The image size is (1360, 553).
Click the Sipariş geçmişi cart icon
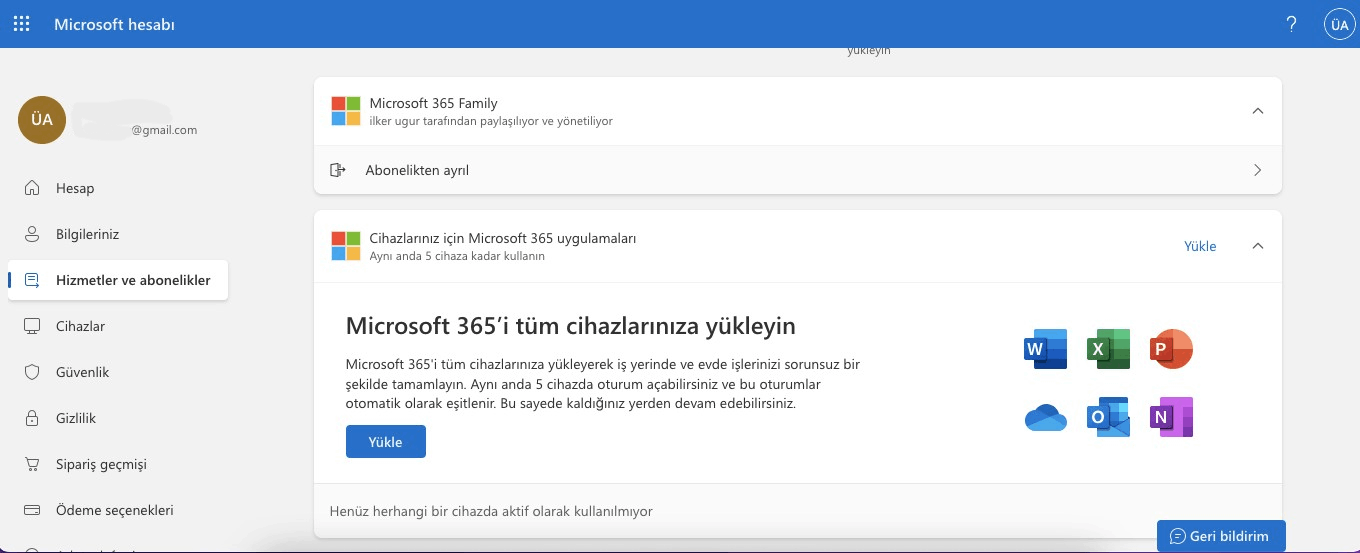pos(32,464)
